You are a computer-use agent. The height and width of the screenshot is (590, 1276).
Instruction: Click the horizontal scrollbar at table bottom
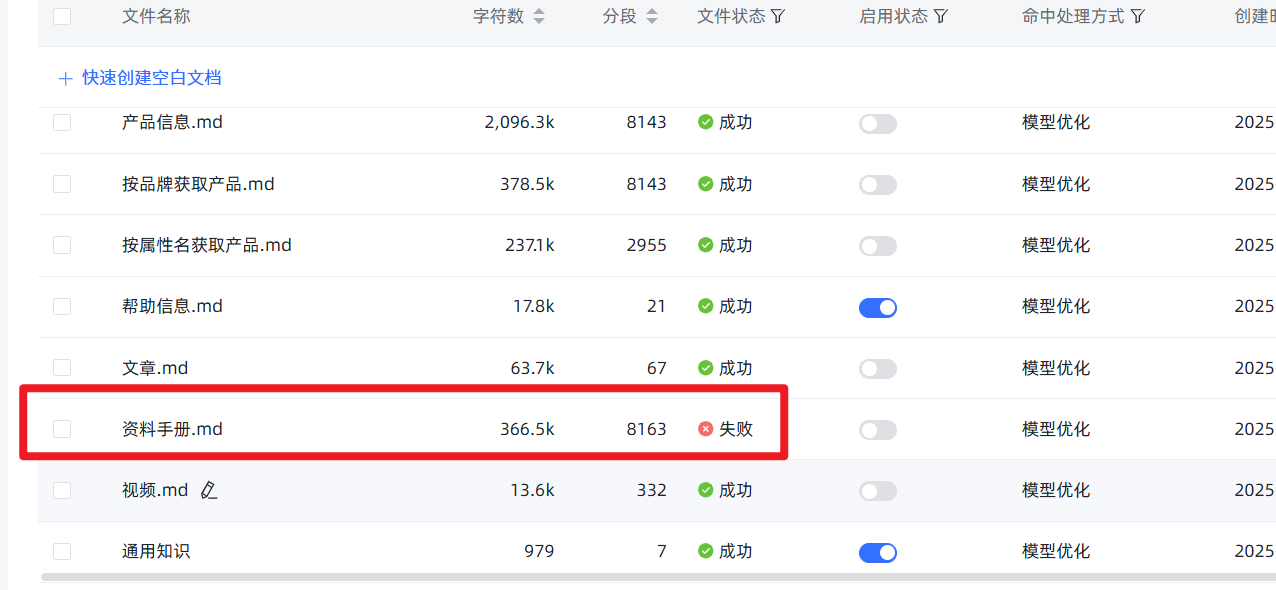point(658,577)
